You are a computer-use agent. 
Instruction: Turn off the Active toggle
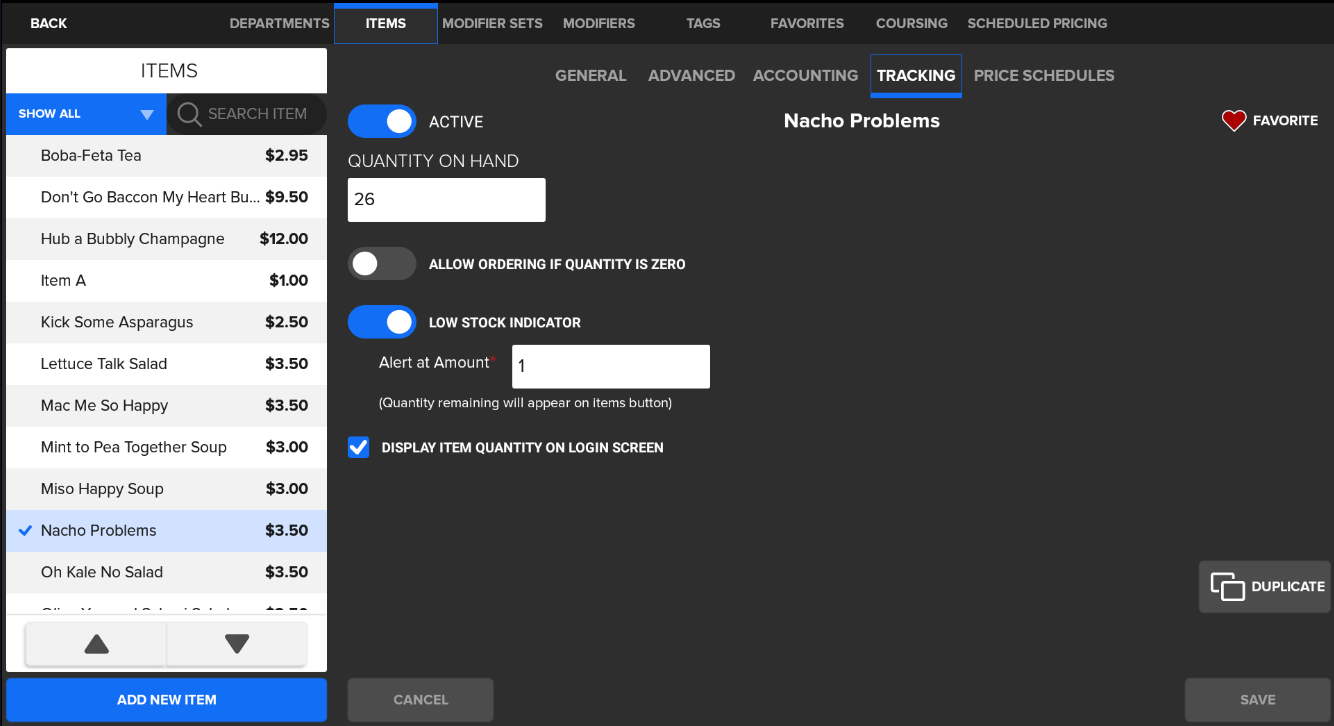(x=381, y=121)
